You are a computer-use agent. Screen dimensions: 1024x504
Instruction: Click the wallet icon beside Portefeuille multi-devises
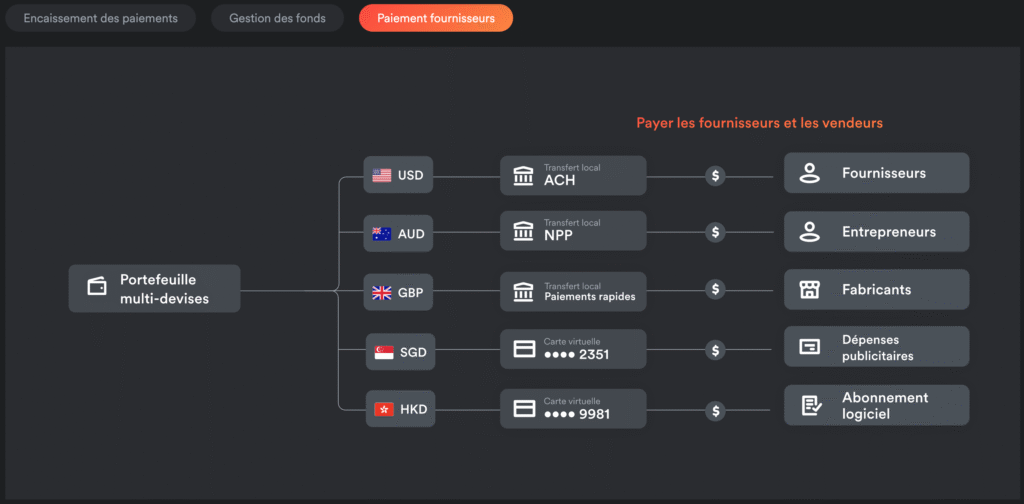coord(97,287)
